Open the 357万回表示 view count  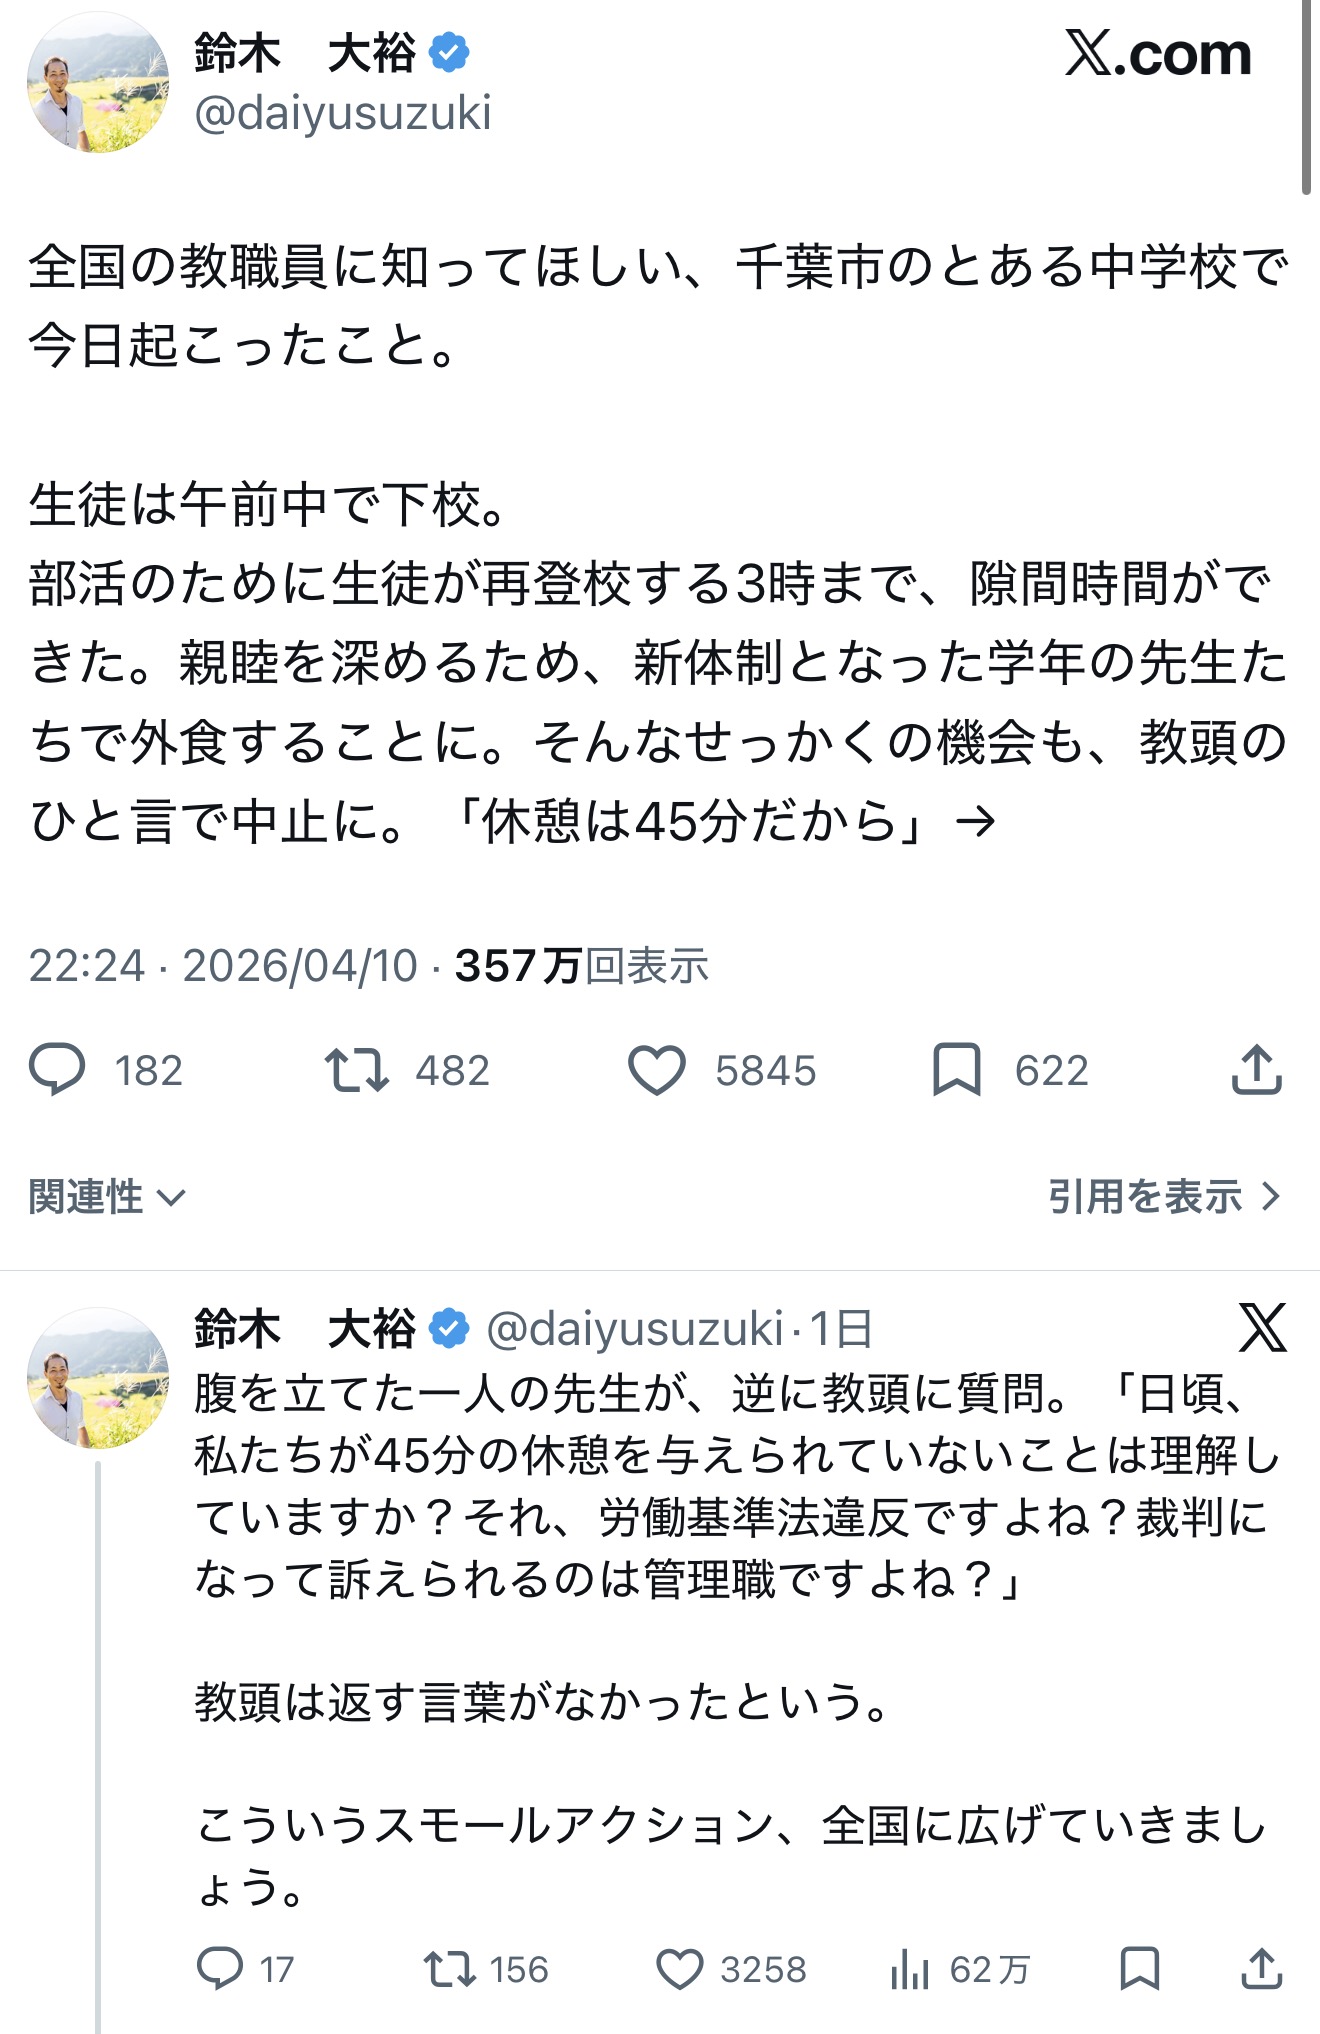(581, 966)
